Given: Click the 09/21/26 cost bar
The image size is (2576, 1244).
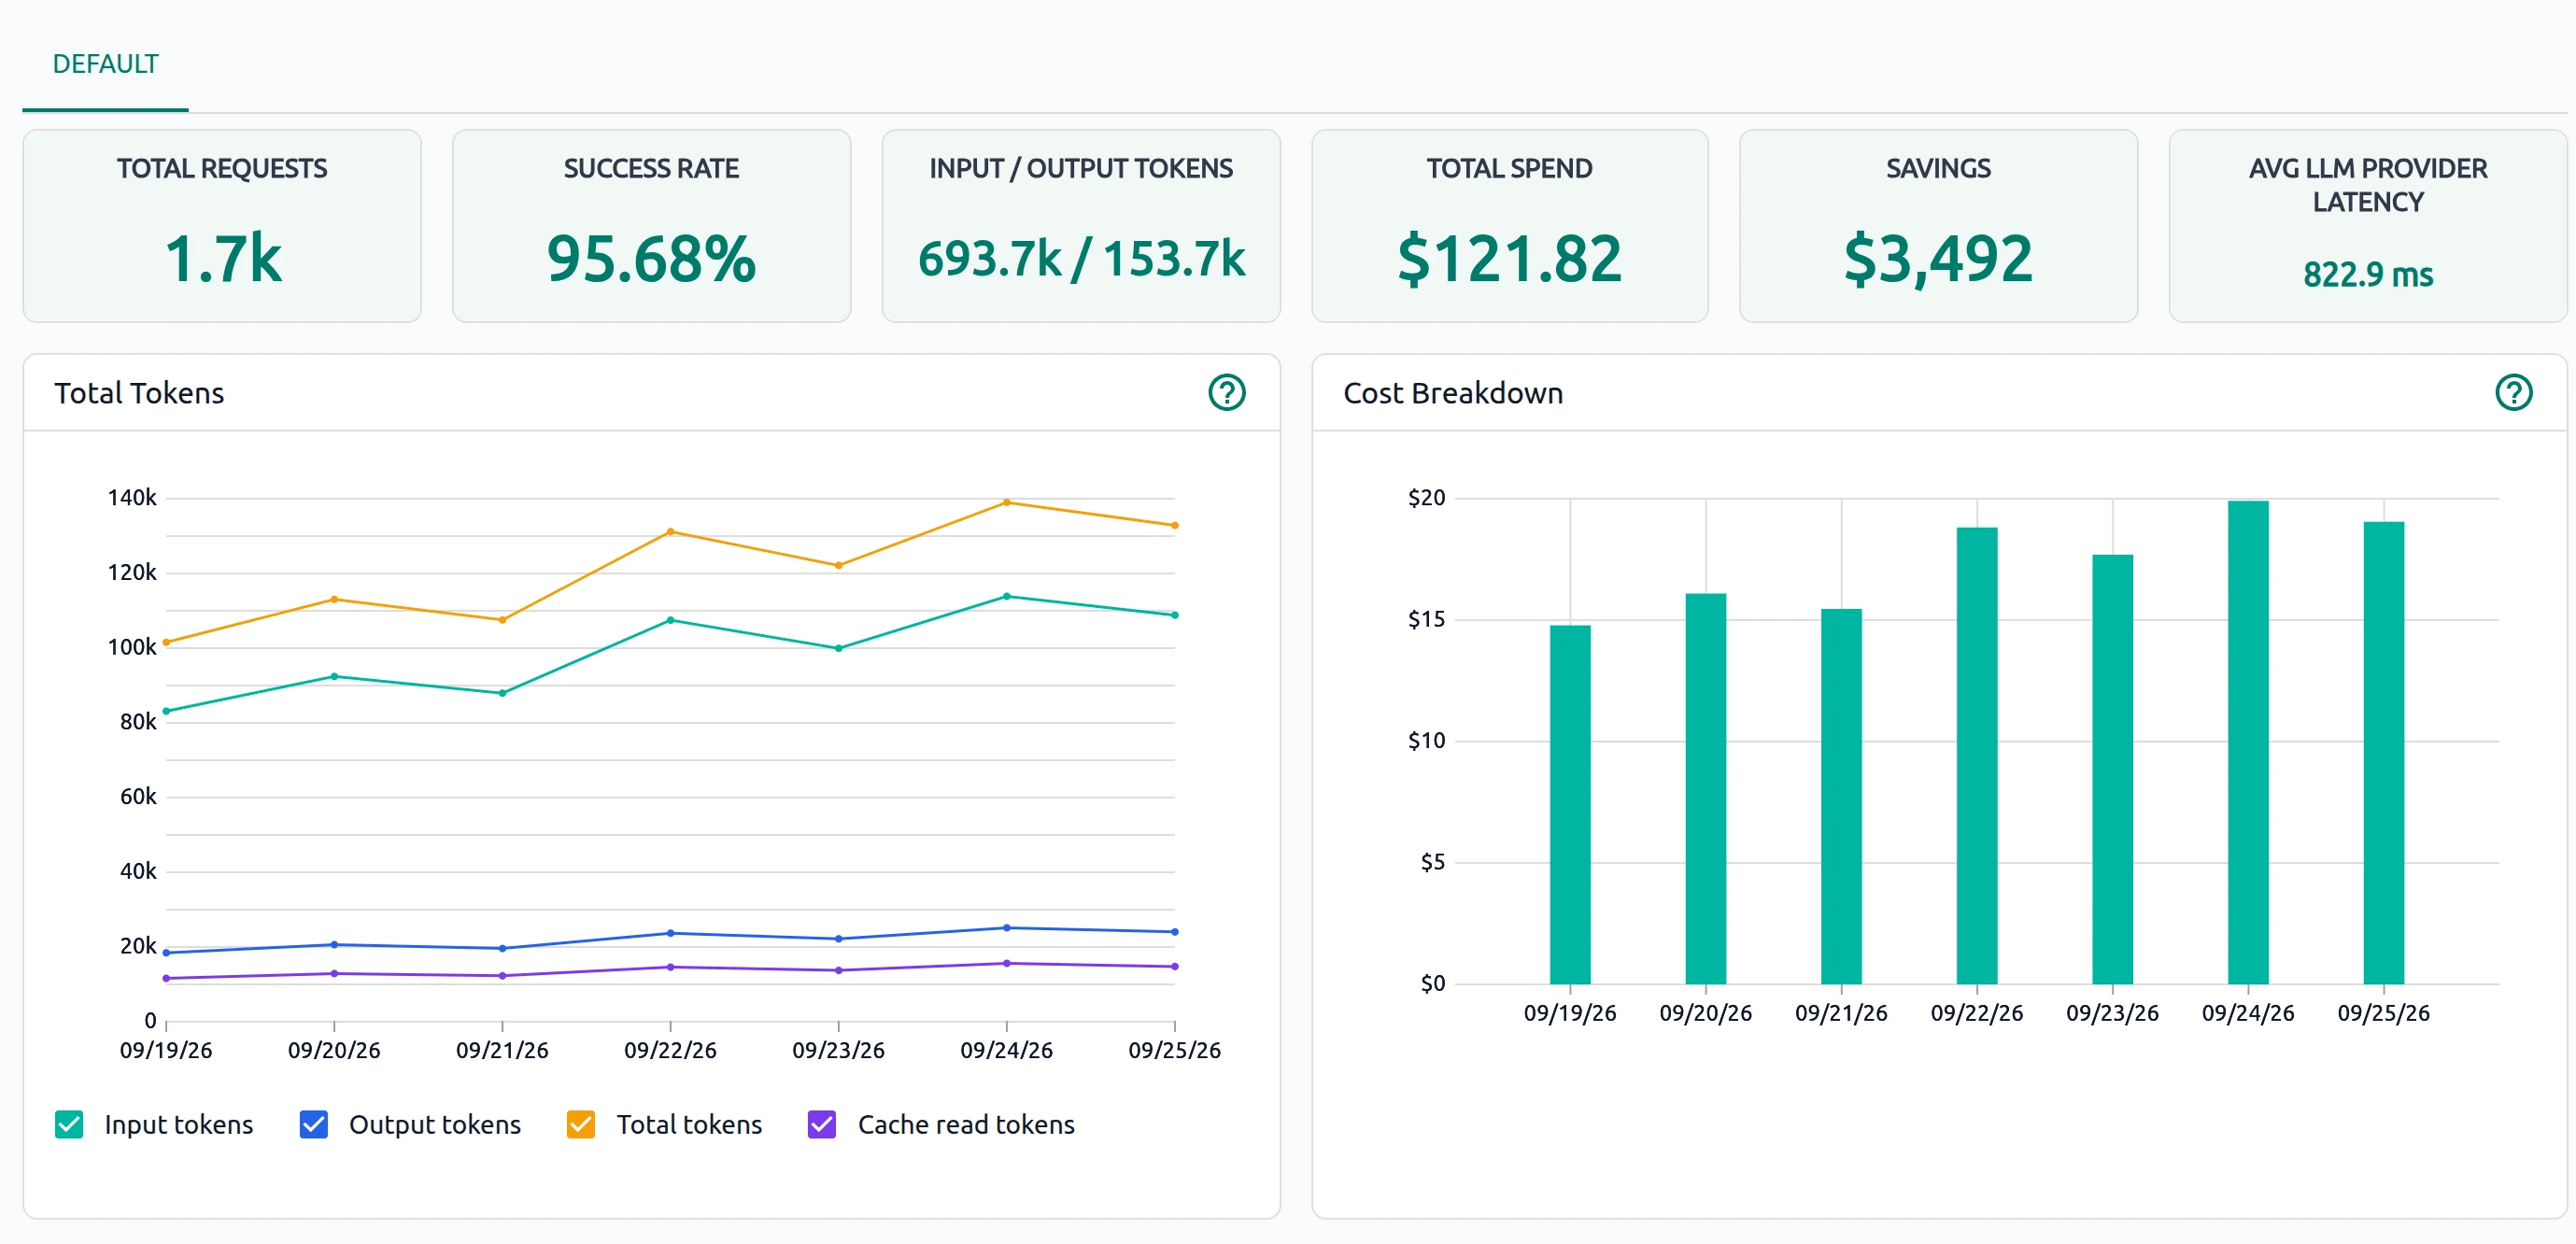Looking at the screenshot, I should (x=1841, y=797).
